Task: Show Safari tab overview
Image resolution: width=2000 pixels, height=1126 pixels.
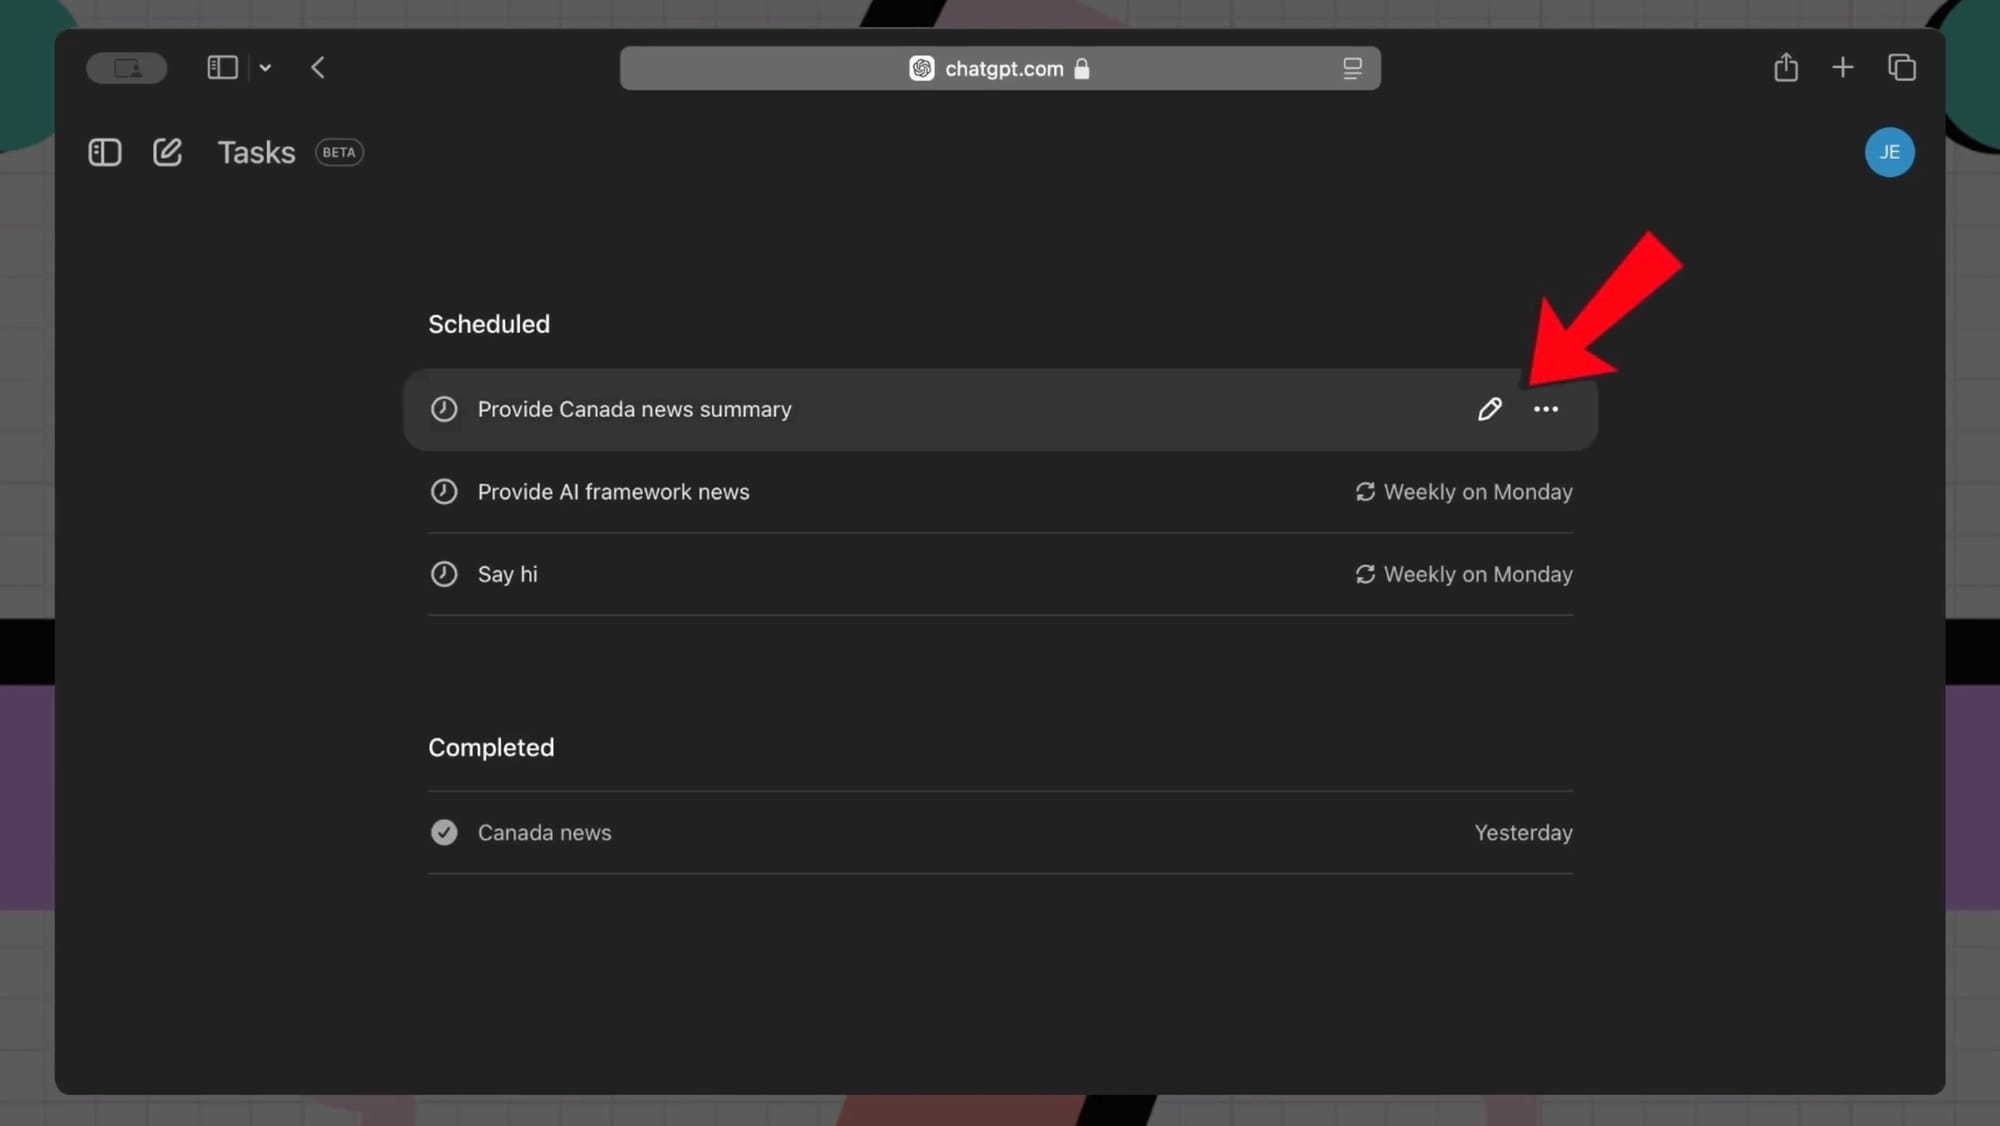Action: [1901, 67]
